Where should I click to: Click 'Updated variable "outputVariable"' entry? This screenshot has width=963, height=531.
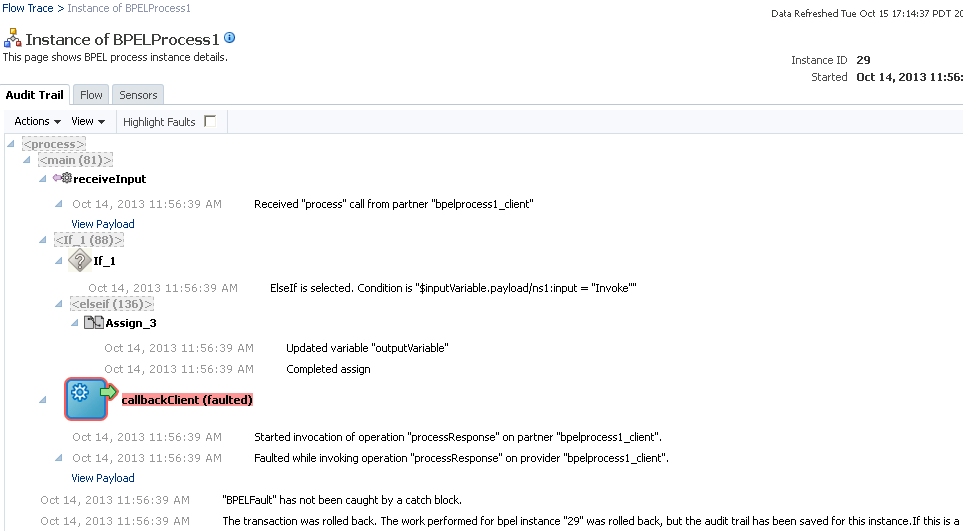point(367,348)
